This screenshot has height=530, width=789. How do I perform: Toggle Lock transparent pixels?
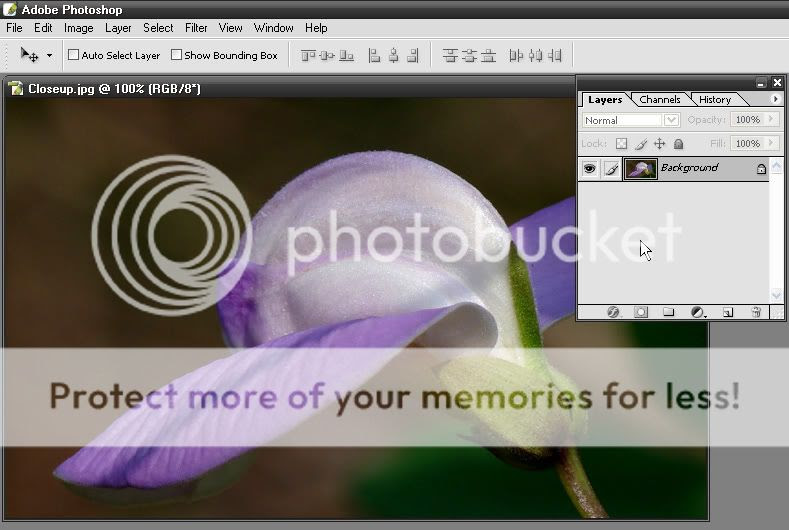point(621,144)
